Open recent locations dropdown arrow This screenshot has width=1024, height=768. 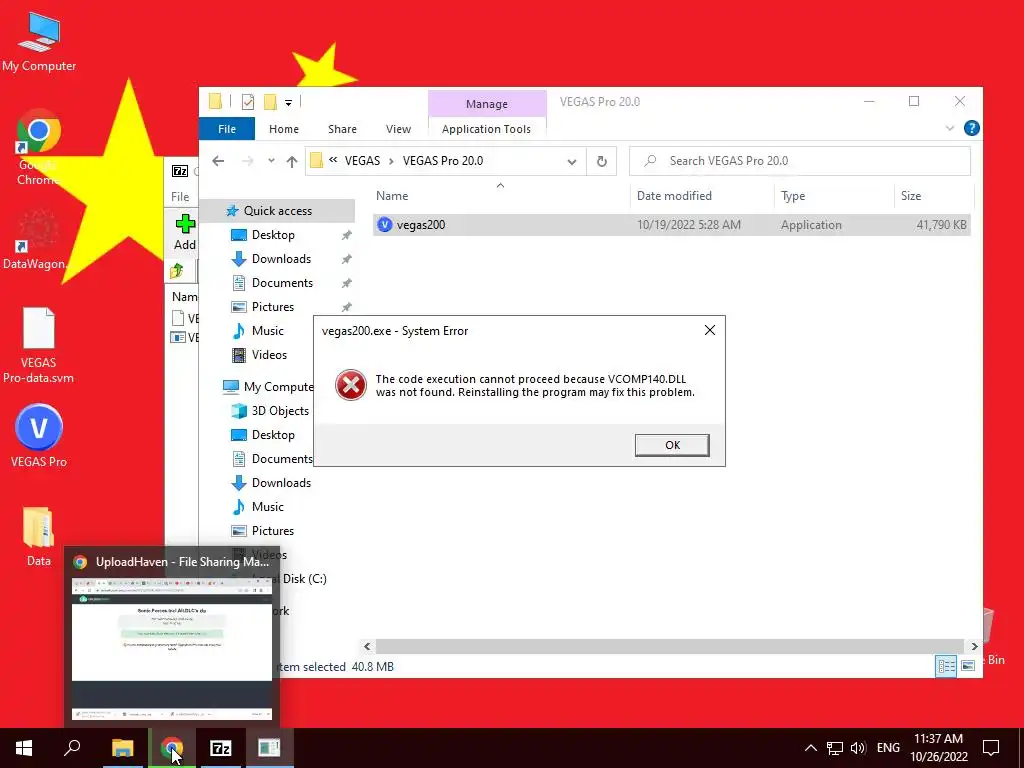pyautogui.click(x=271, y=161)
